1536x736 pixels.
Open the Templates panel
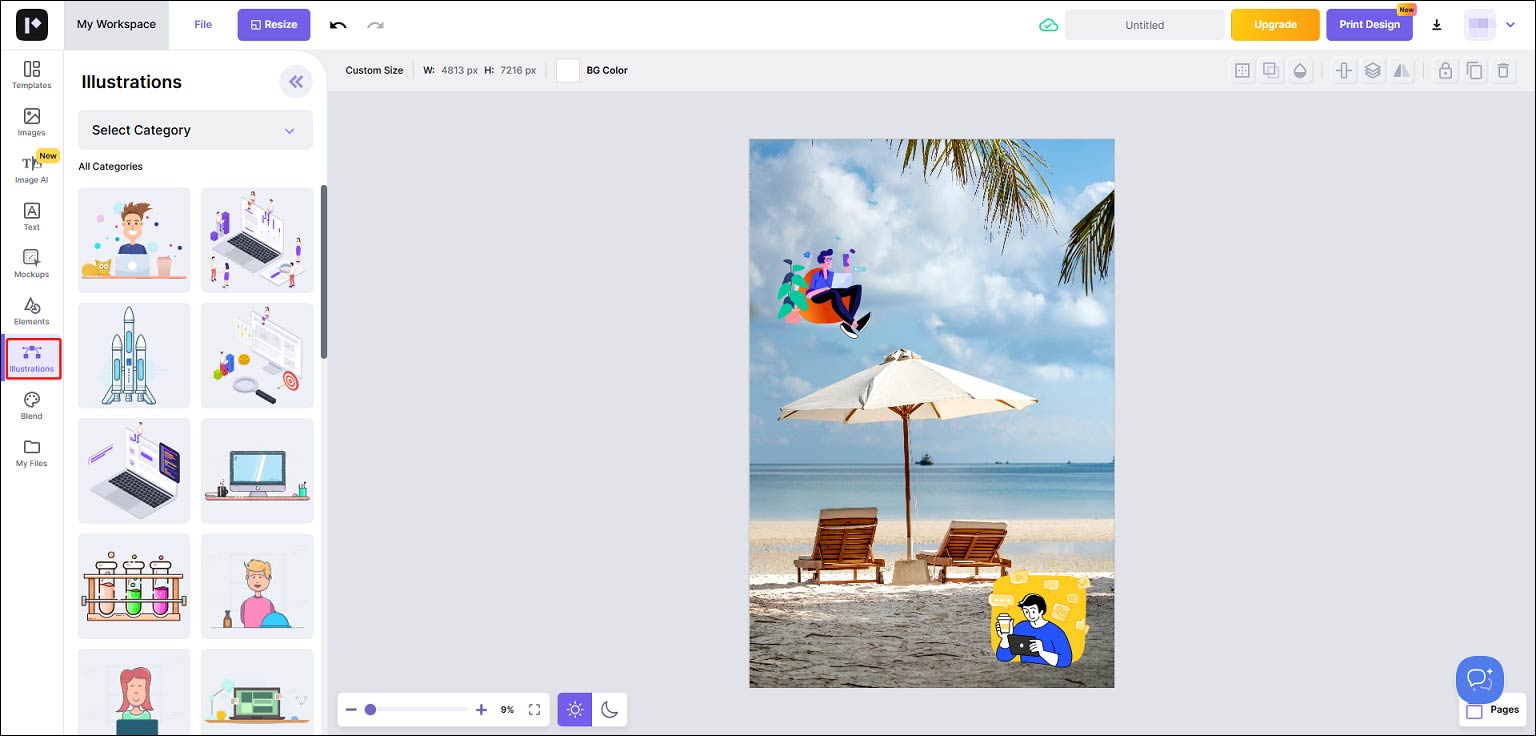[31, 74]
